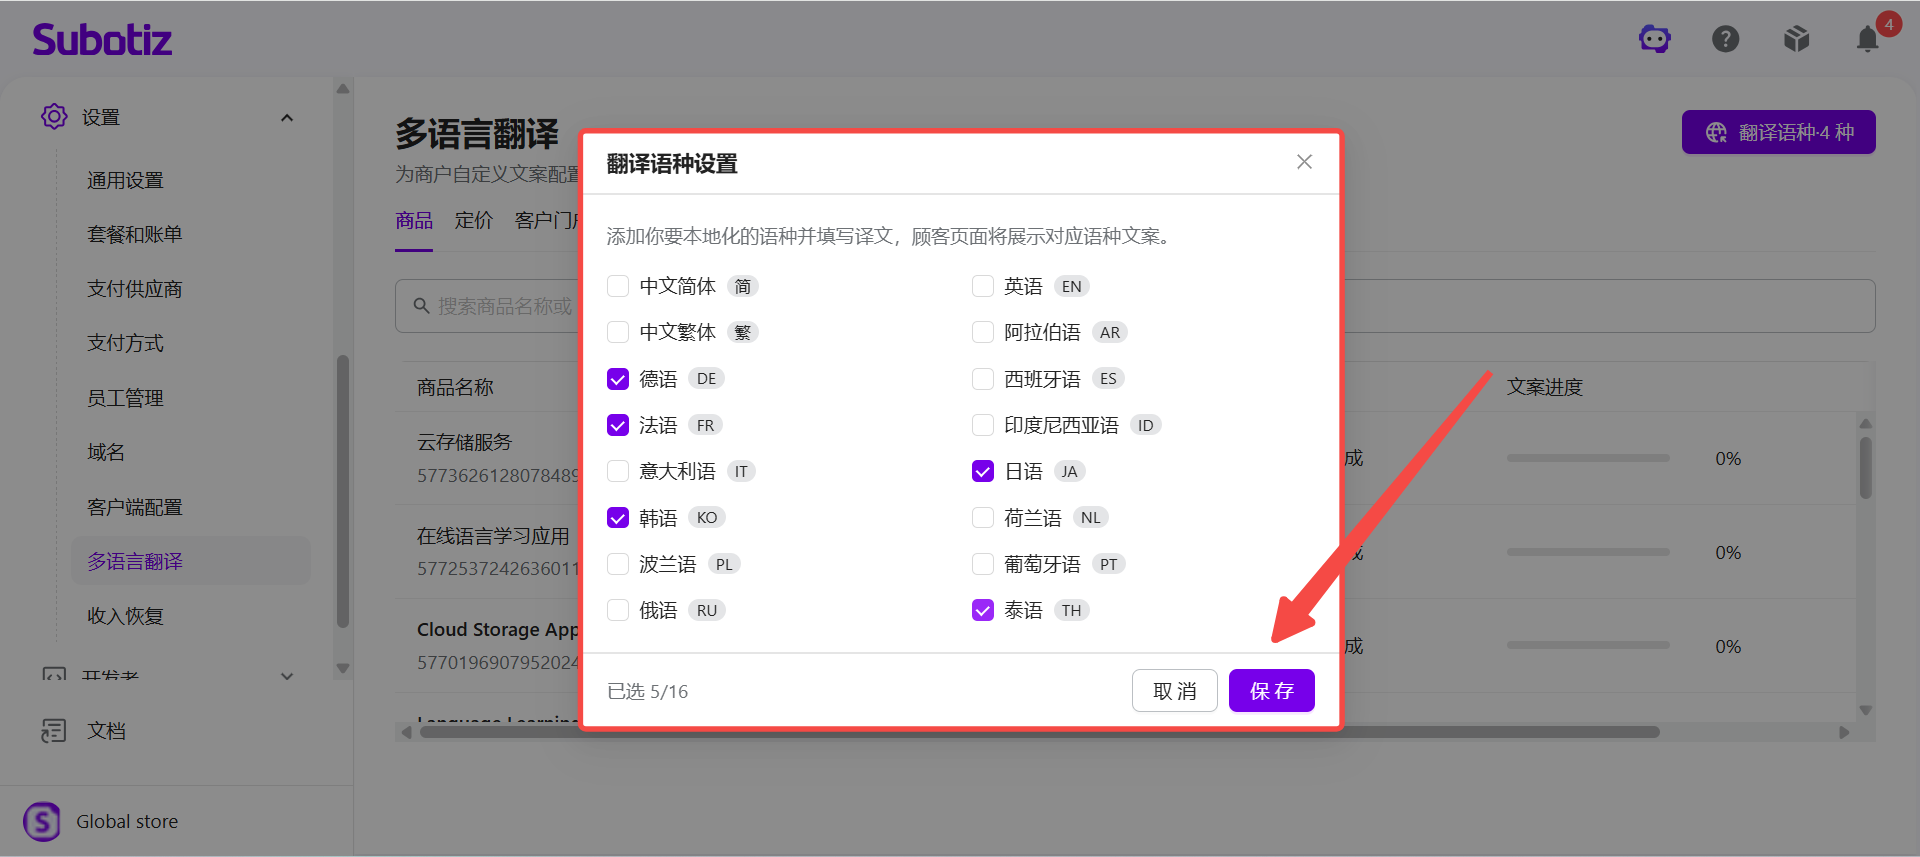Open the chatbot assistant icon
Screen dimensions: 1920x857
pyautogui.click(x=1655, y=39)
